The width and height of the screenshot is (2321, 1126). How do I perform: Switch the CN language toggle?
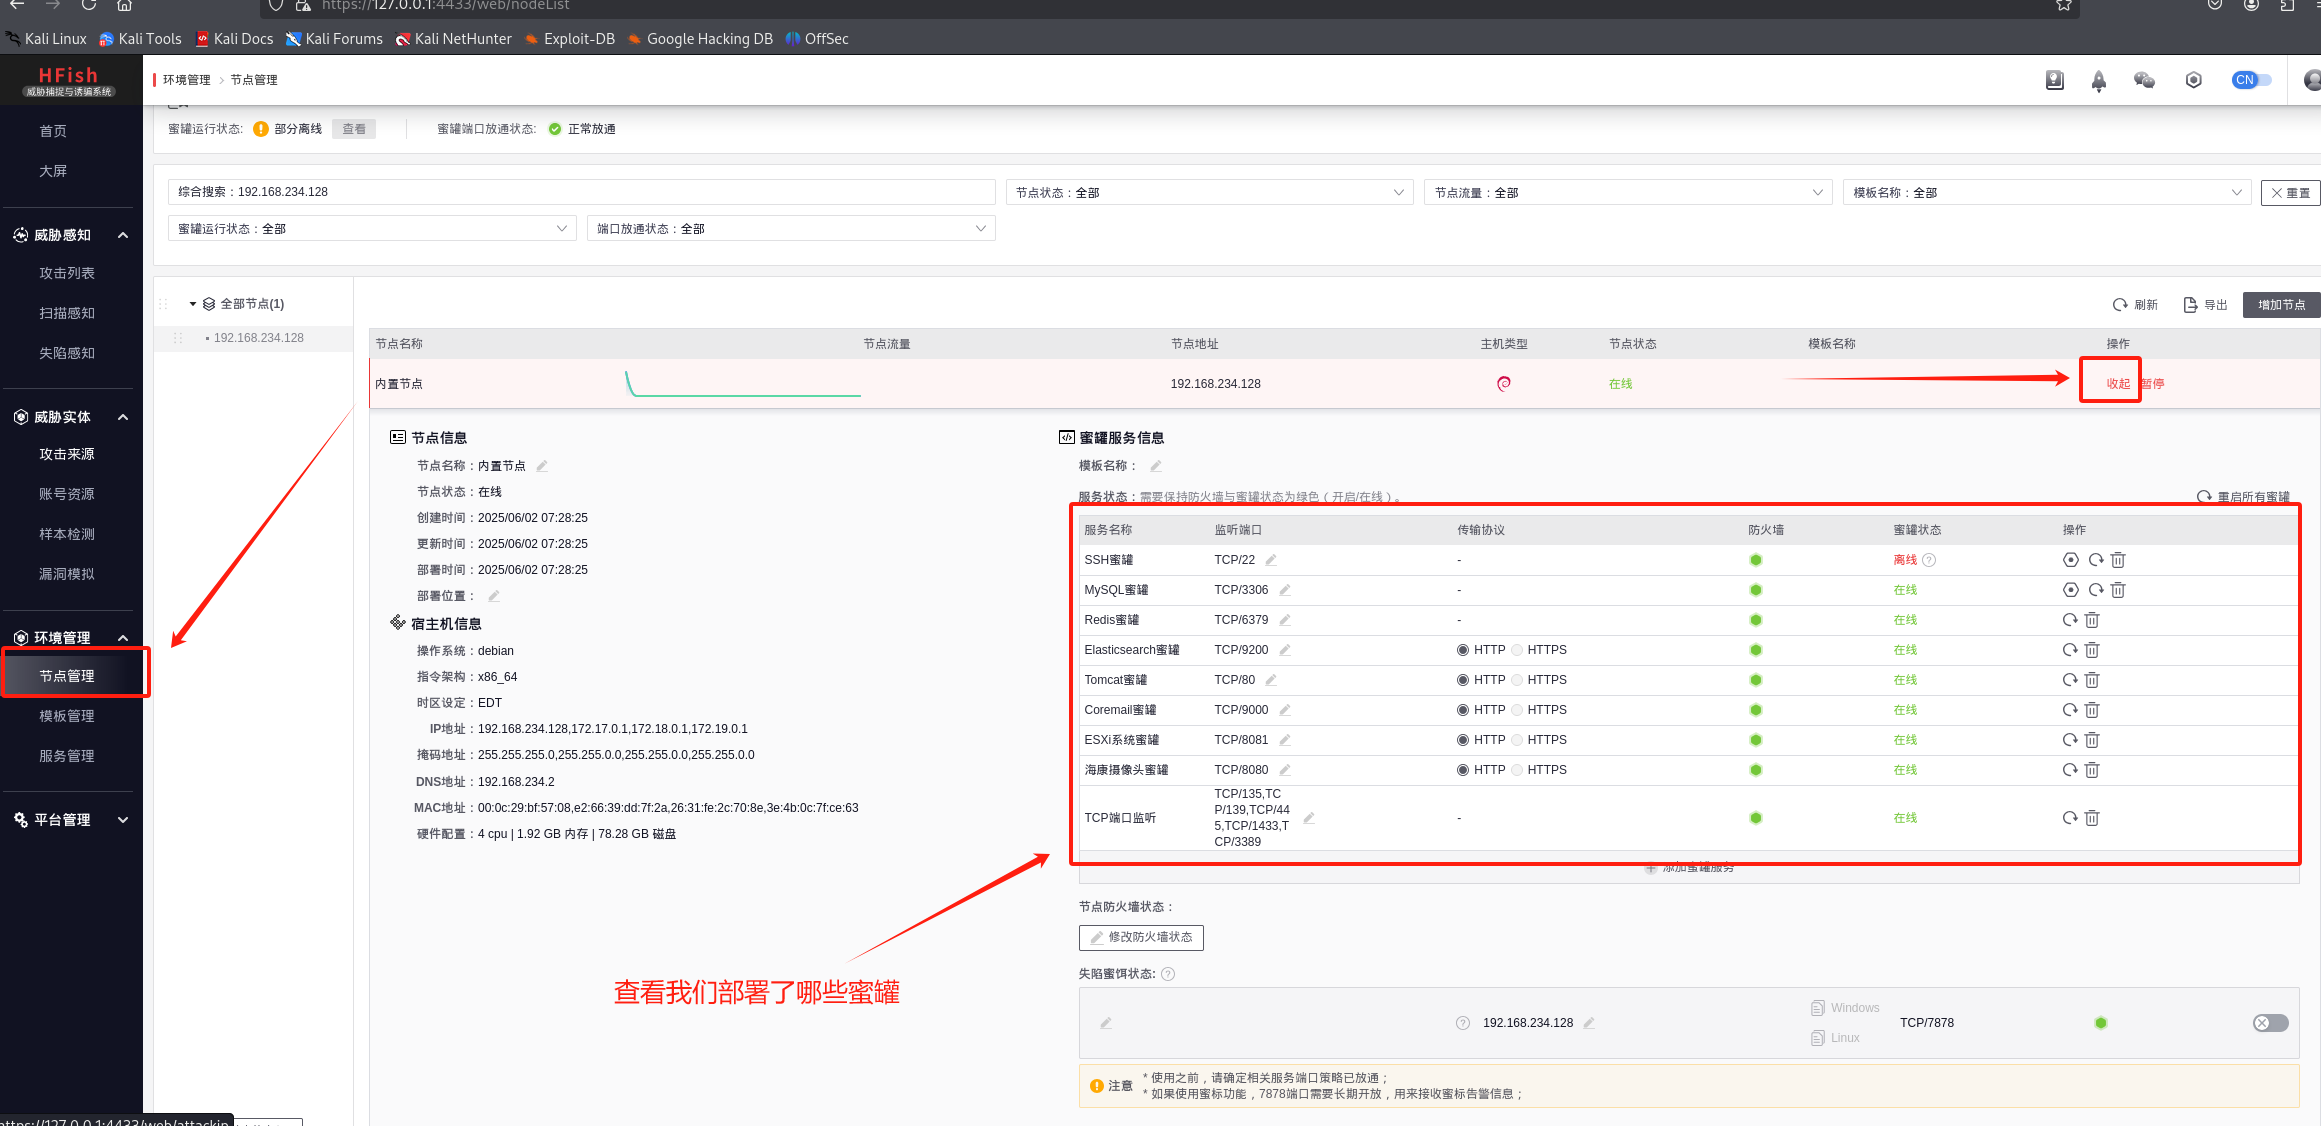point(2251,80)
